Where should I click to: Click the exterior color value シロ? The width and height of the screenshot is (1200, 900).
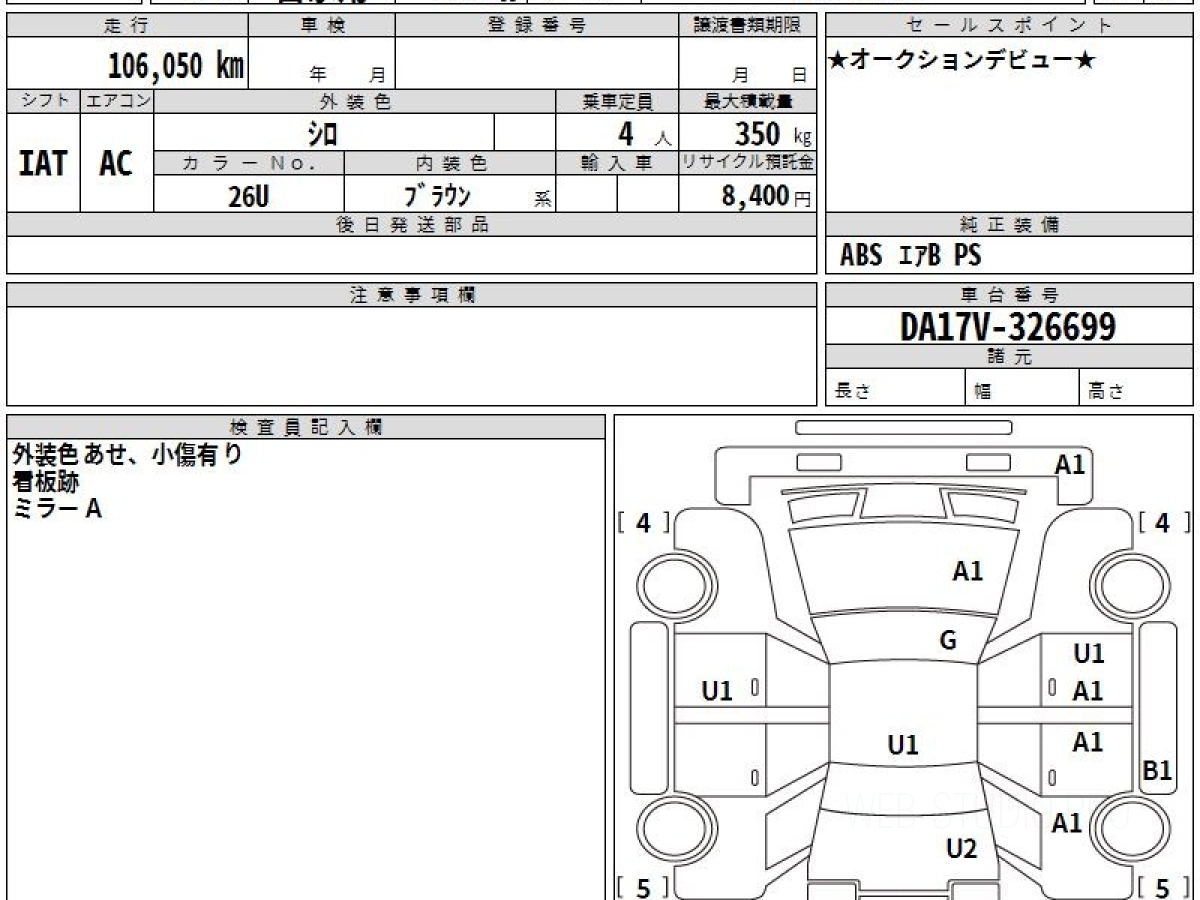pyautogui.click(x=322, y=133)
